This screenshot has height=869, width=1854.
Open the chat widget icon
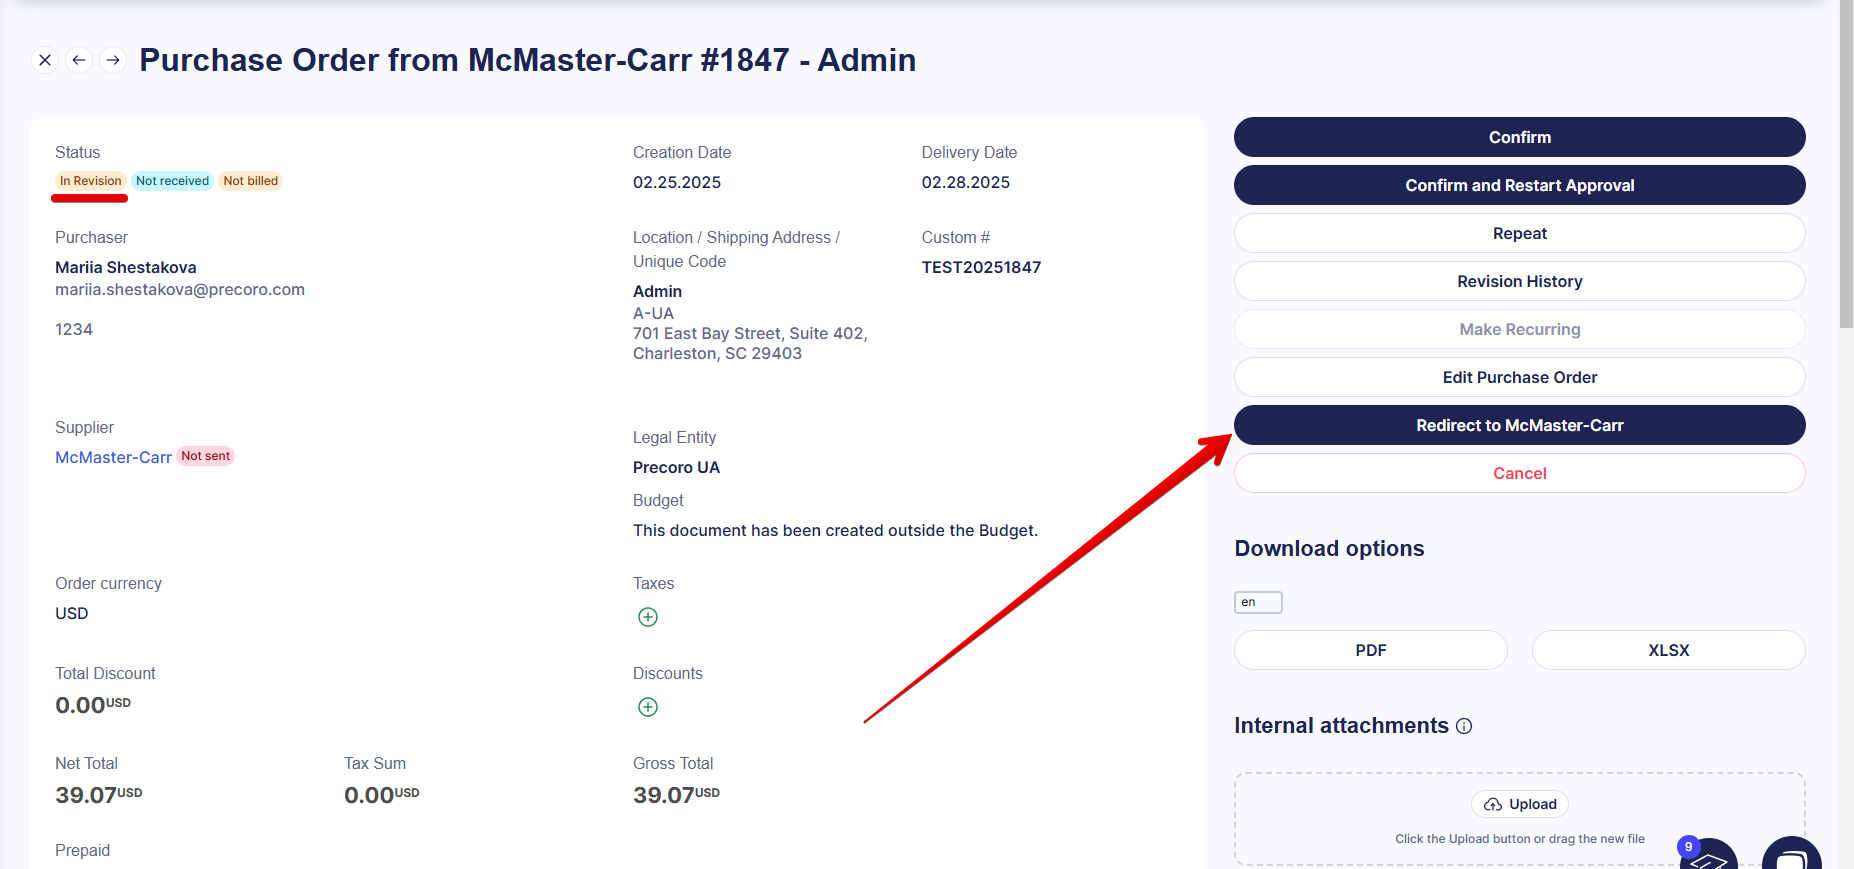[x=1790, y=855]
